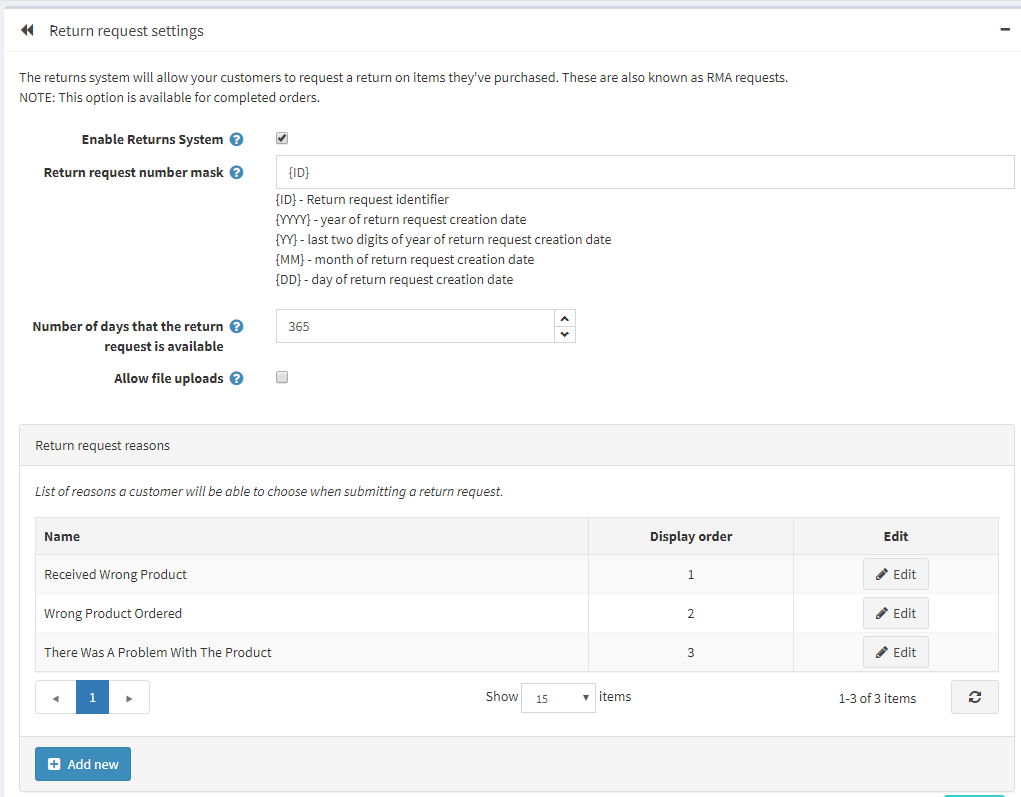
Task: Open the Show items per page dropdown
Action: click(x=558, y=698)
